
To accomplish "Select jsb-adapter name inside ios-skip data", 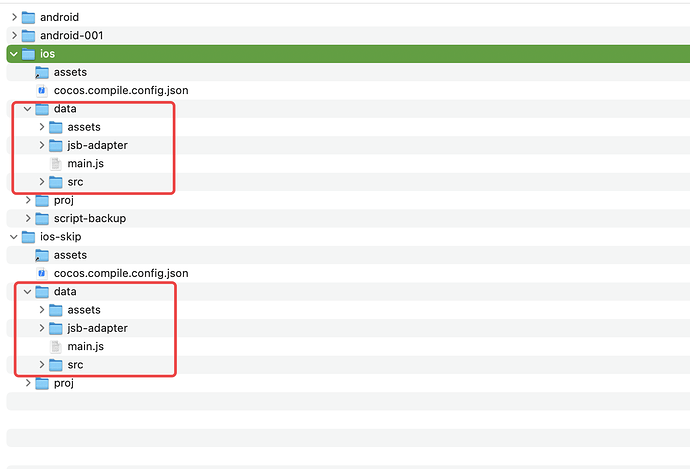I will coord(98,328).
